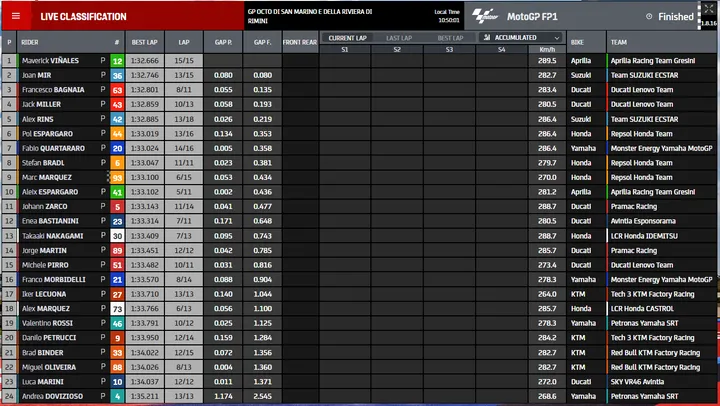The width and height of the screenshot is (720, 406).
Task: Click top speed 289.5
Action: (x=547, y=61)
